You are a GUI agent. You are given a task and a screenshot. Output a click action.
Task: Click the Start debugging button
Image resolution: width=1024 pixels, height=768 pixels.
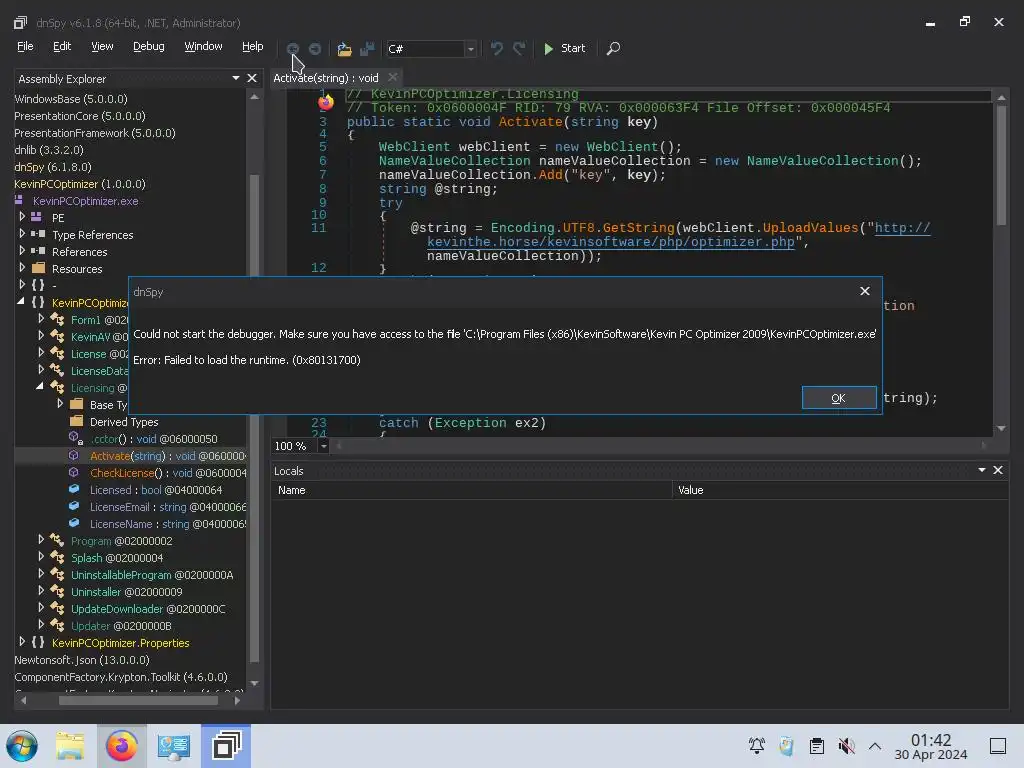coord(564,48)
